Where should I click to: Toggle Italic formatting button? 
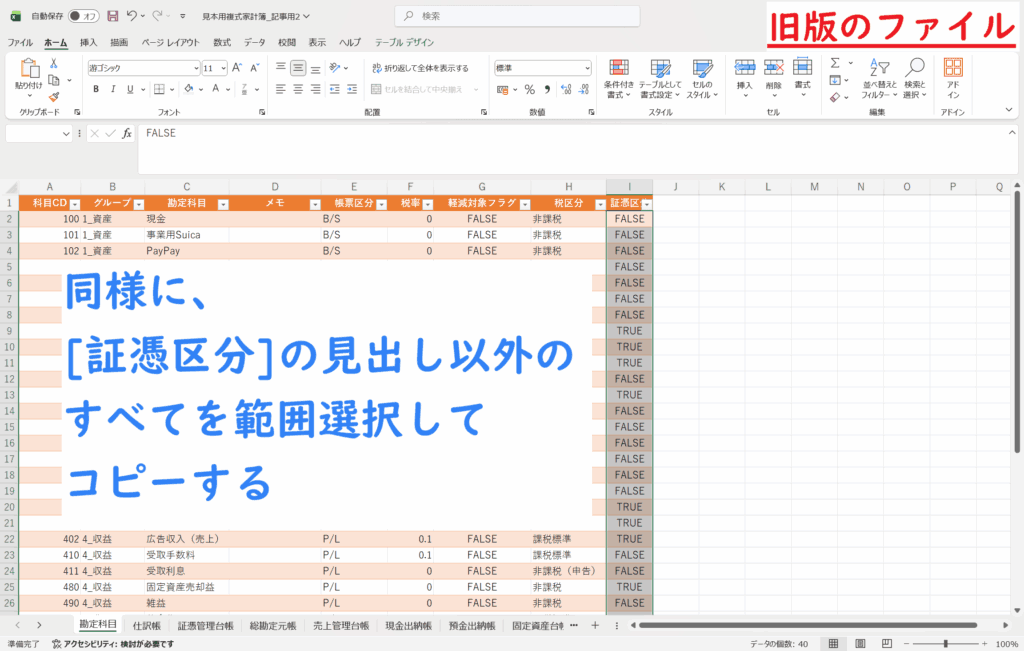[114, 89]
